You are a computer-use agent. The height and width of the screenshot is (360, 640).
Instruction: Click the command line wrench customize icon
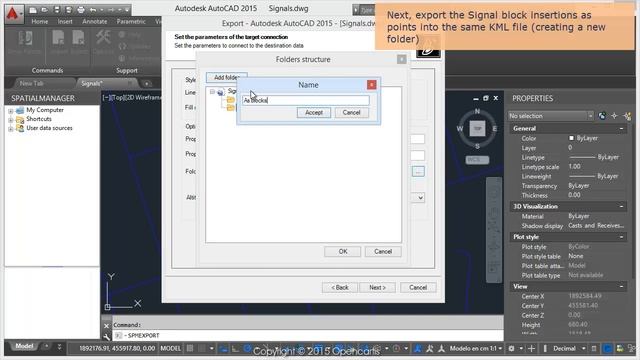pyautogui.click(x=107, y=336)
